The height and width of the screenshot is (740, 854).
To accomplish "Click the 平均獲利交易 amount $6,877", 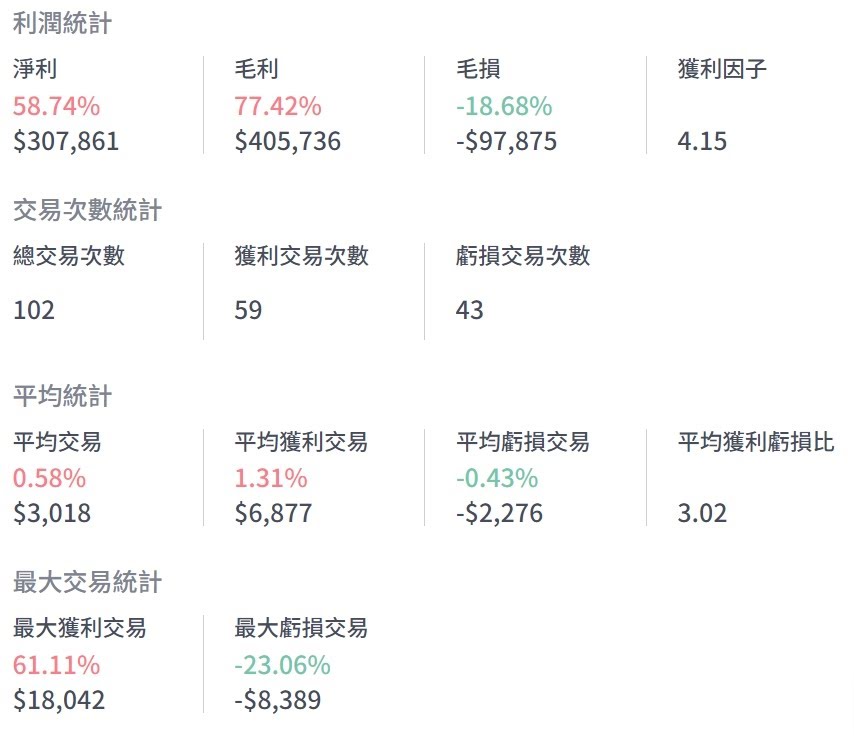I will 273,514.
